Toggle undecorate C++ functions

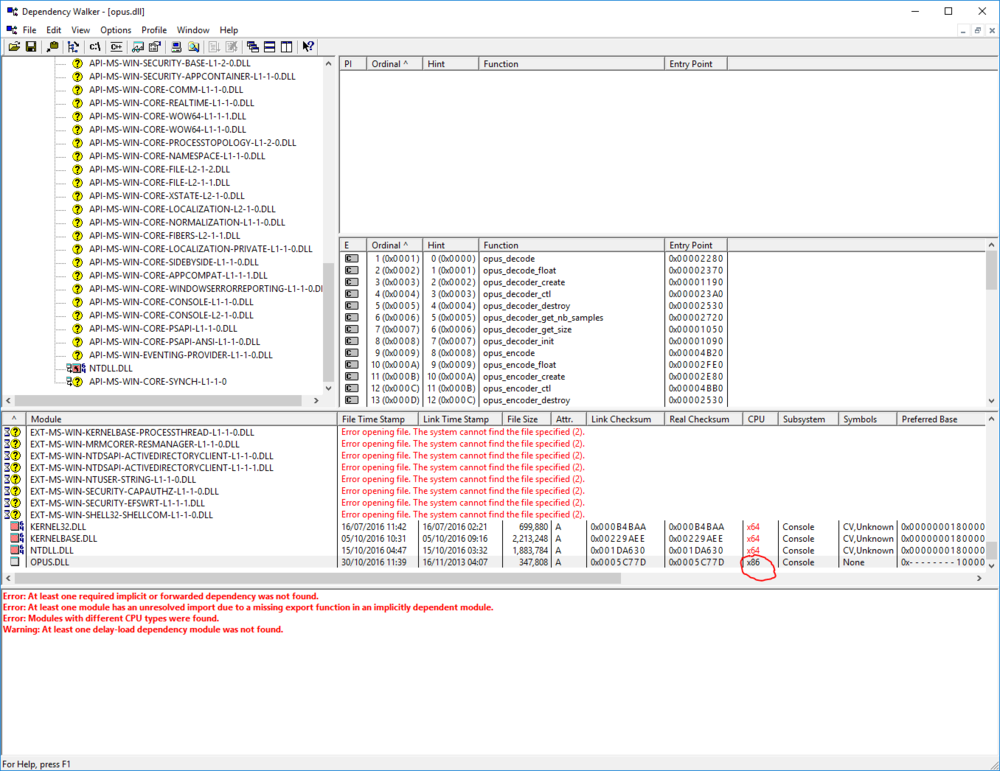tap(114, 46)
